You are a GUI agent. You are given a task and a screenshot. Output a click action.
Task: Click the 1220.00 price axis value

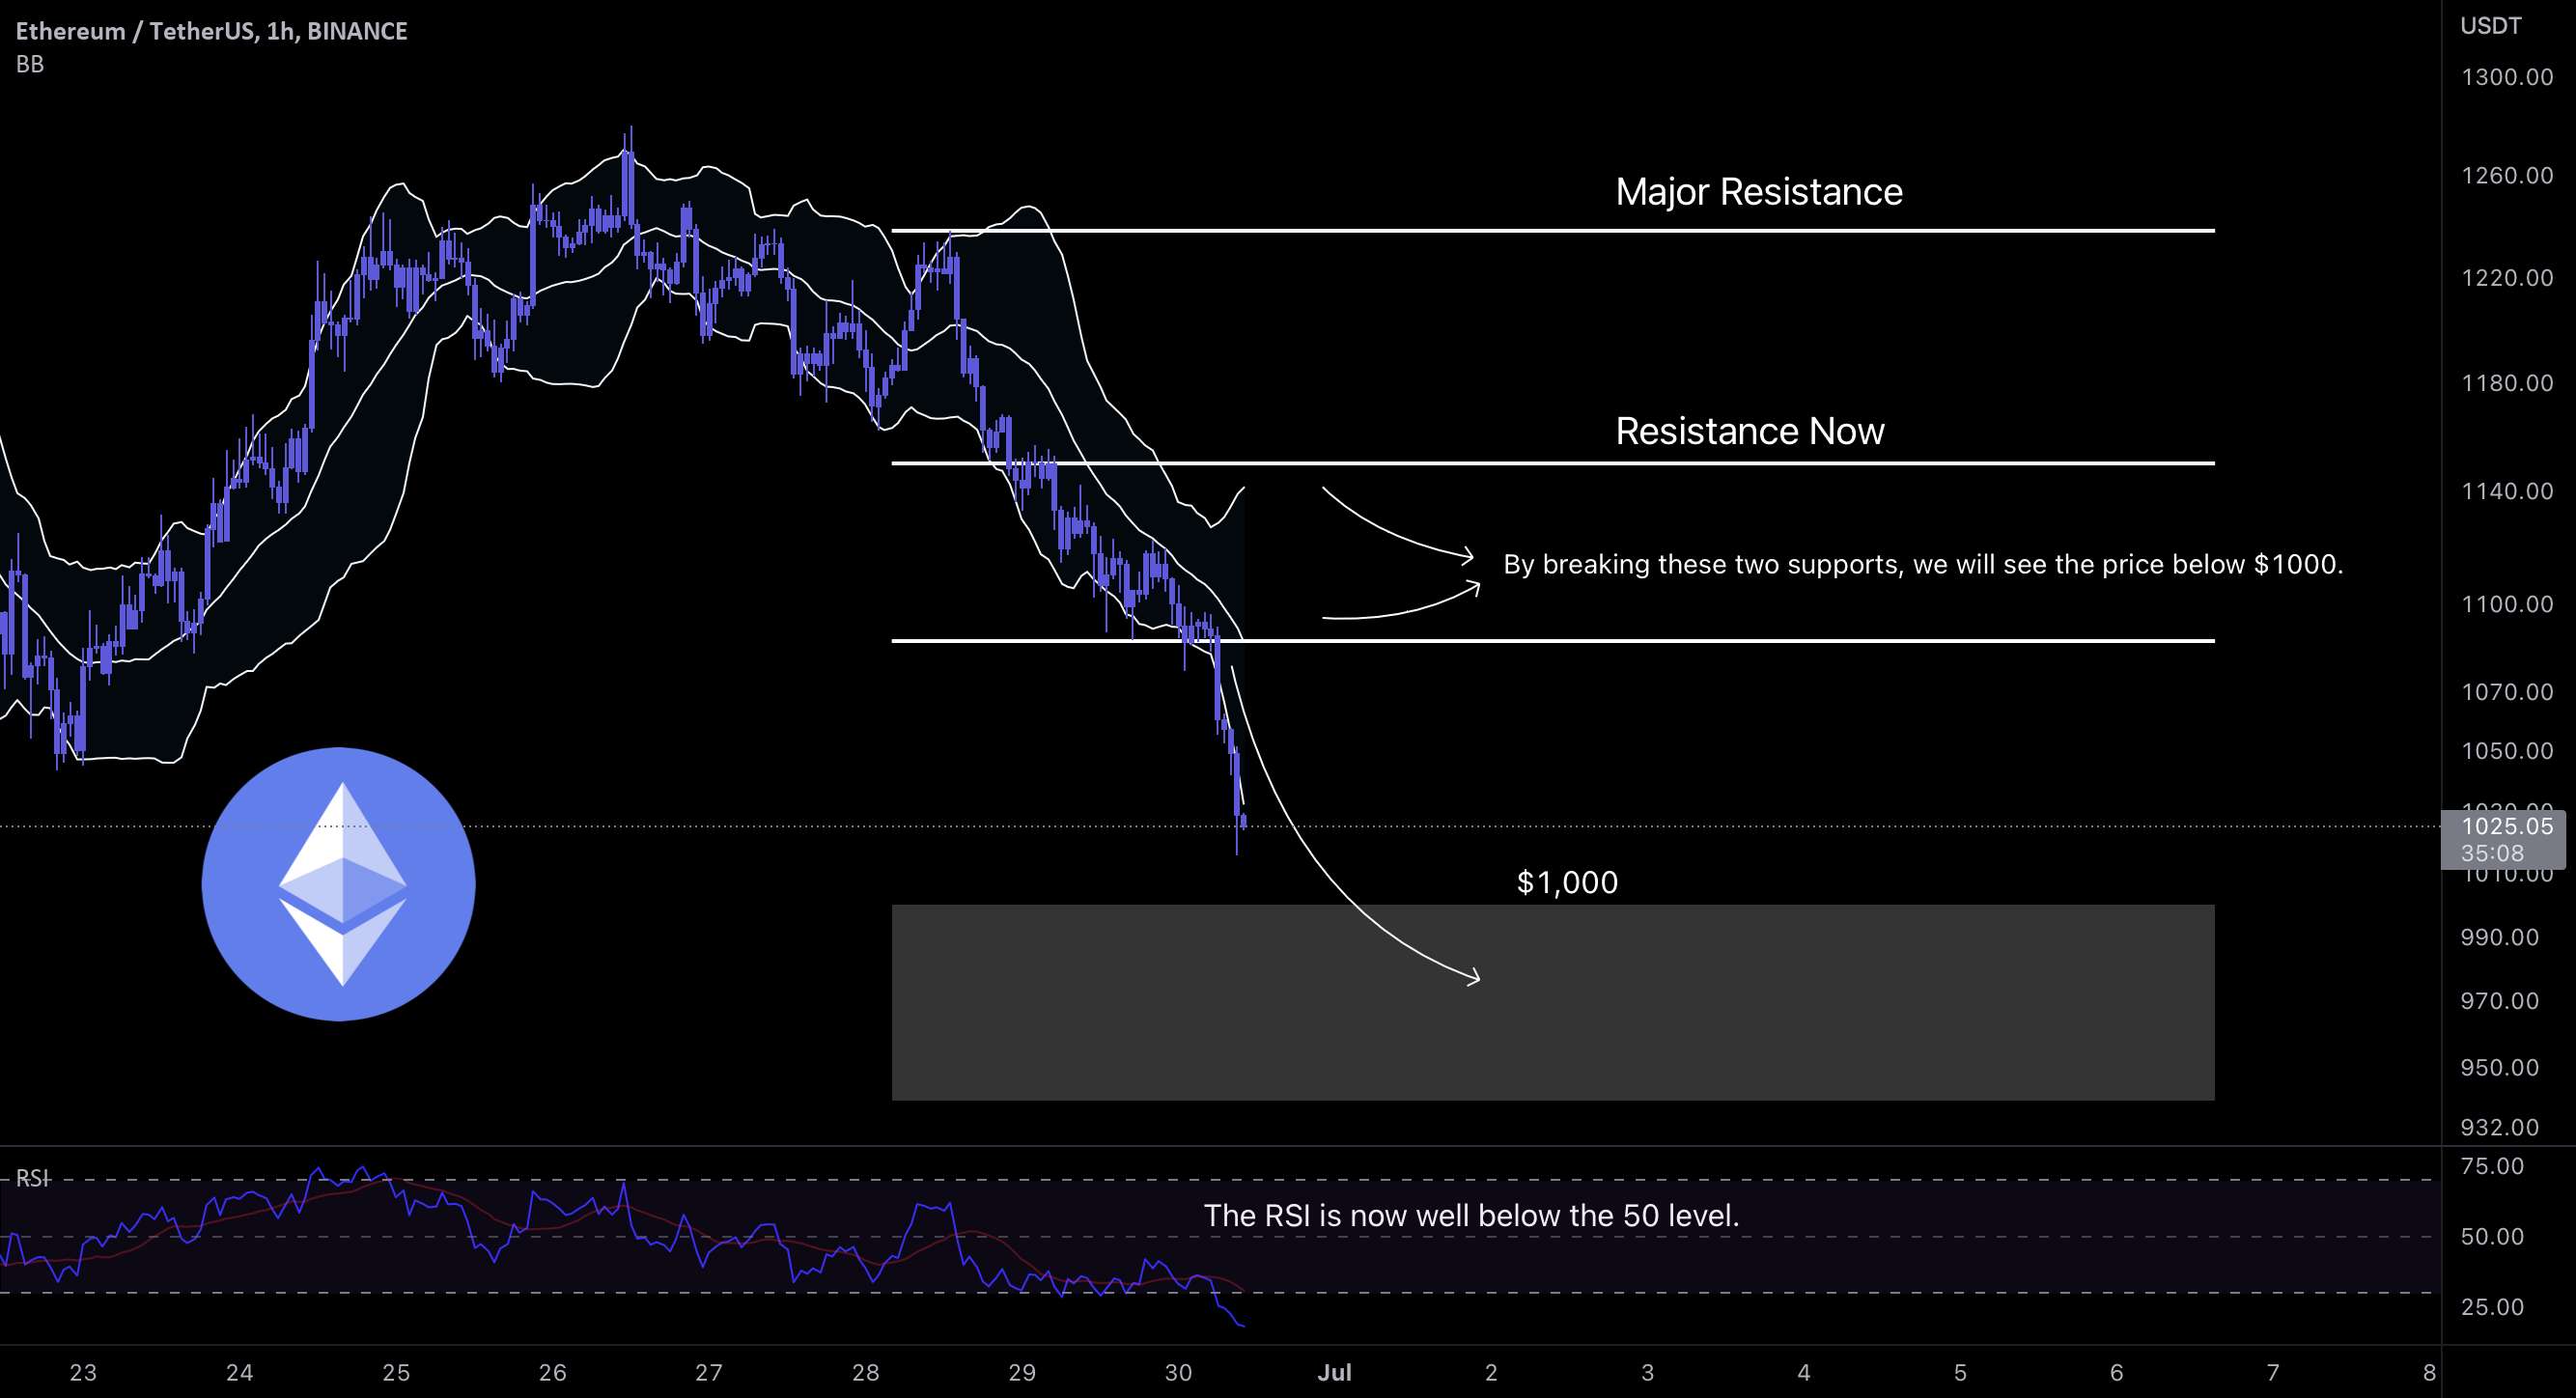click(x=2507, y=277)
